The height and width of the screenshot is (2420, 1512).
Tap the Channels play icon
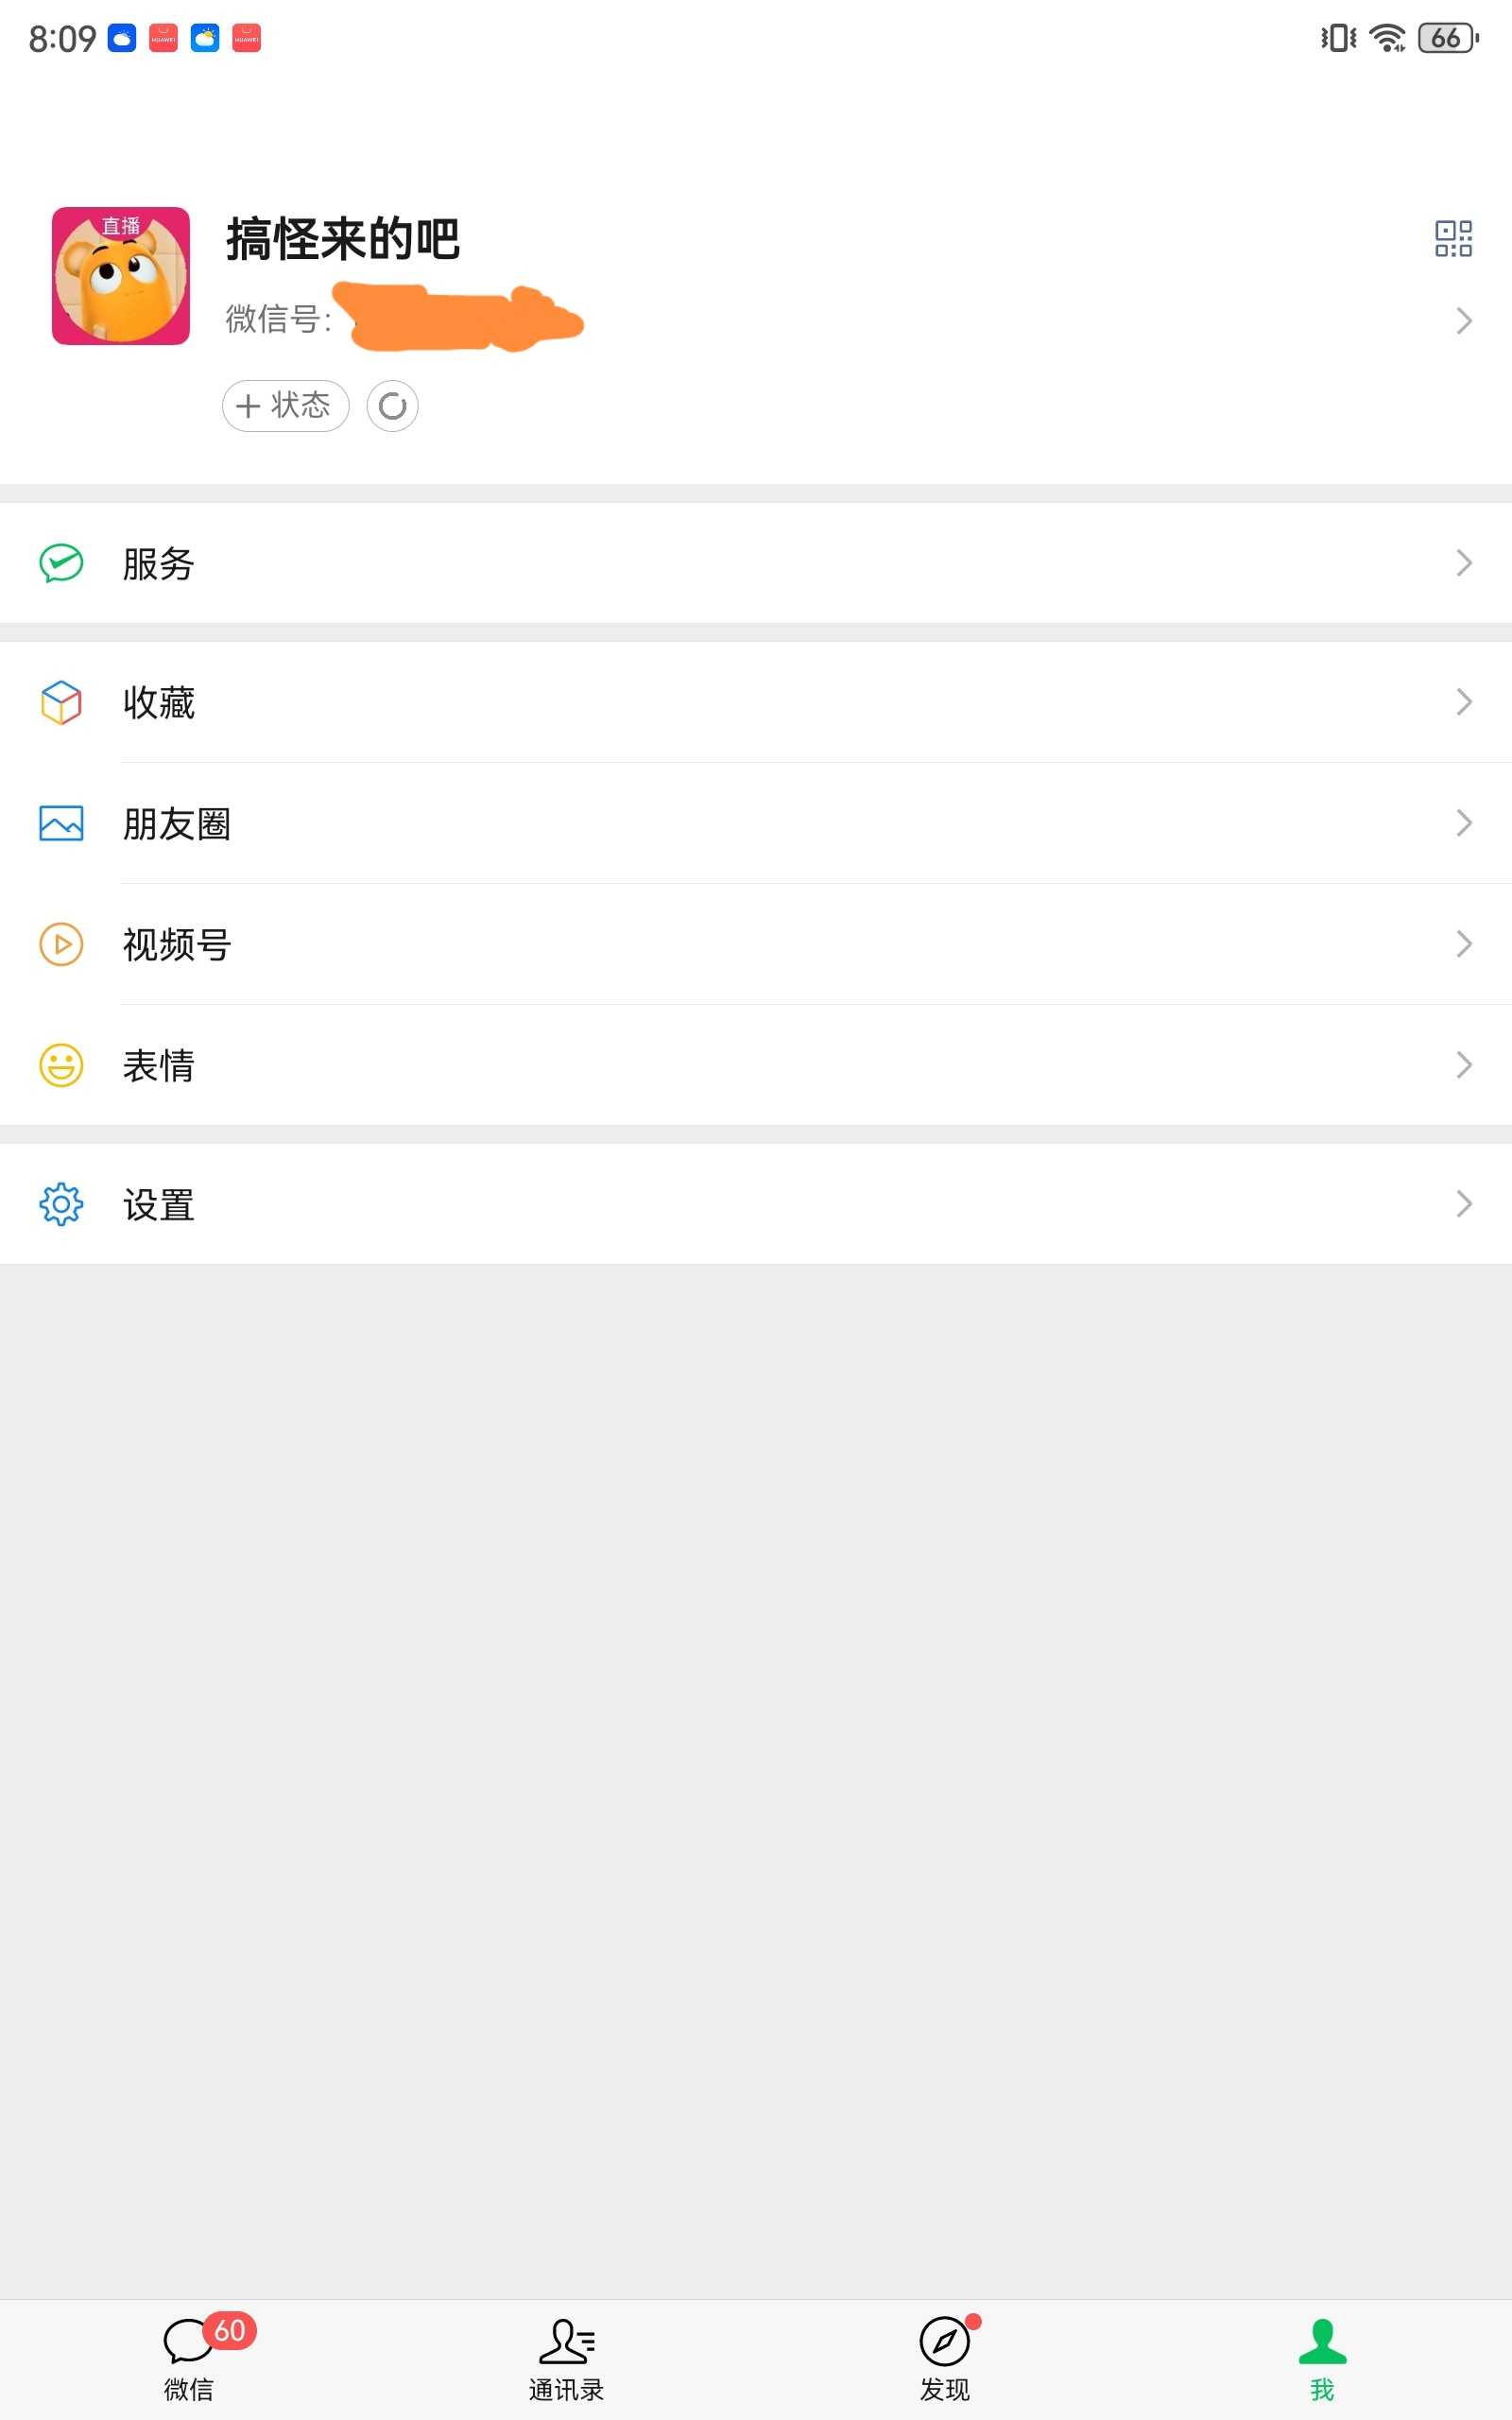[x=61, y=944]
